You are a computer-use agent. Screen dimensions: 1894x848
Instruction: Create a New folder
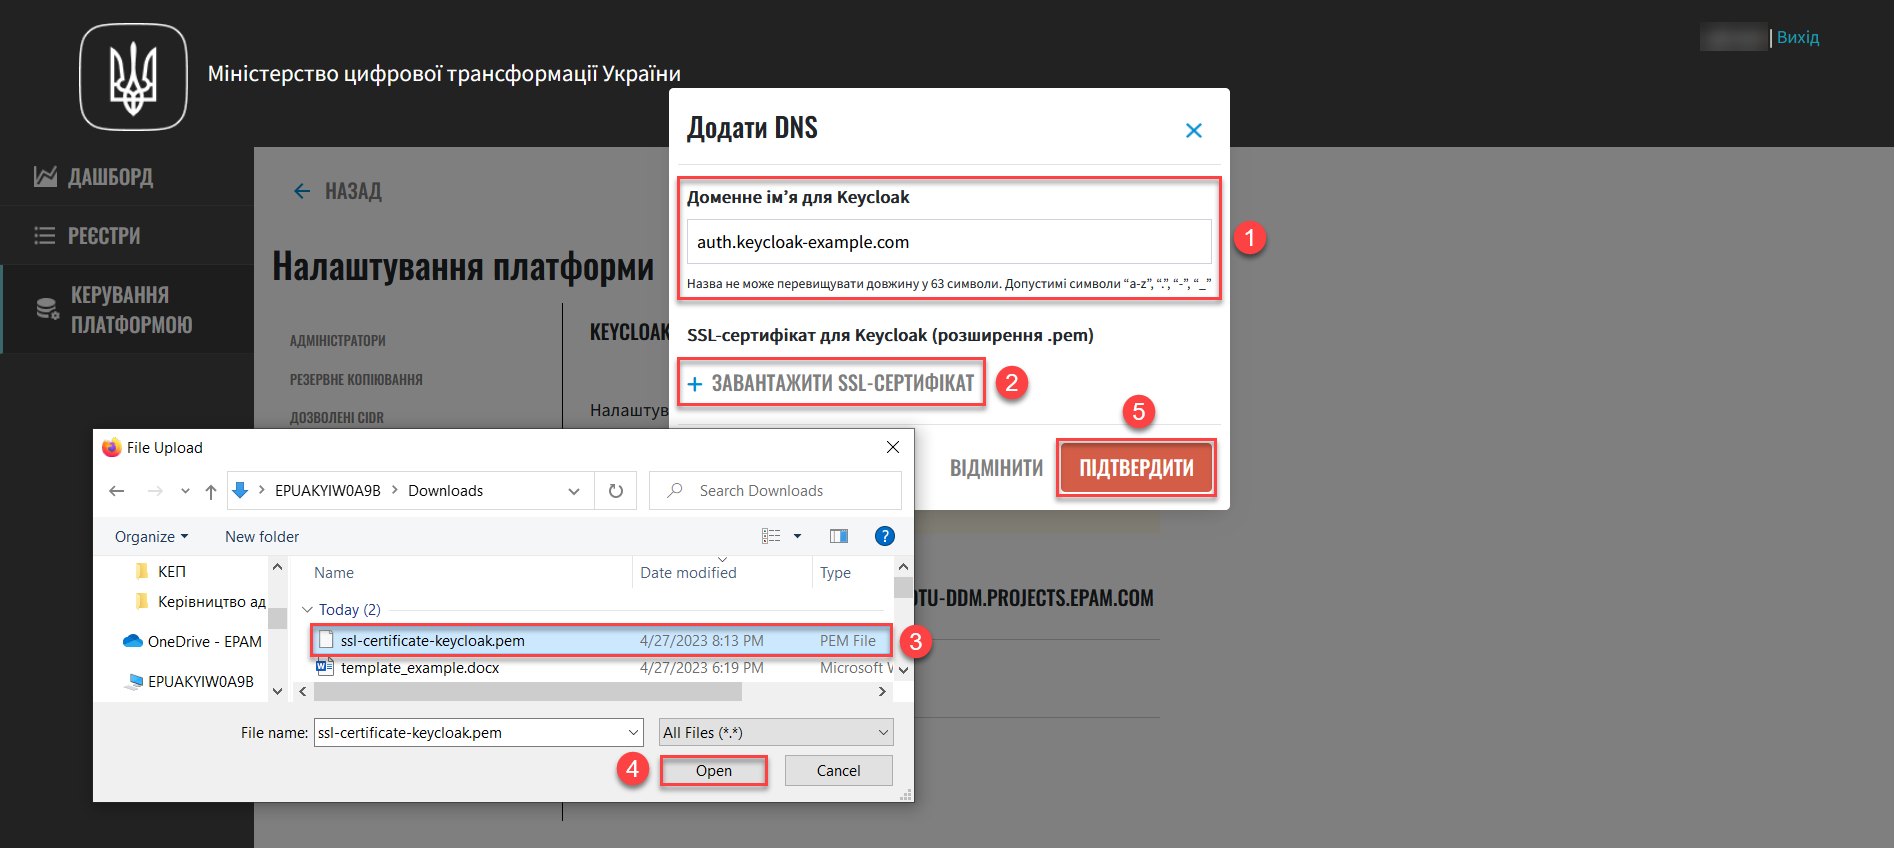[262, 537]
